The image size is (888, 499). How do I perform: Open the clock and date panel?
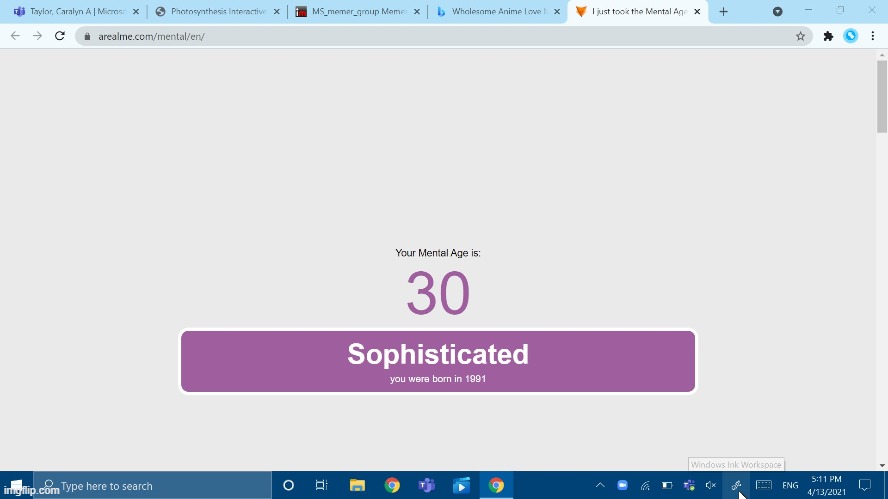(826, 486)
